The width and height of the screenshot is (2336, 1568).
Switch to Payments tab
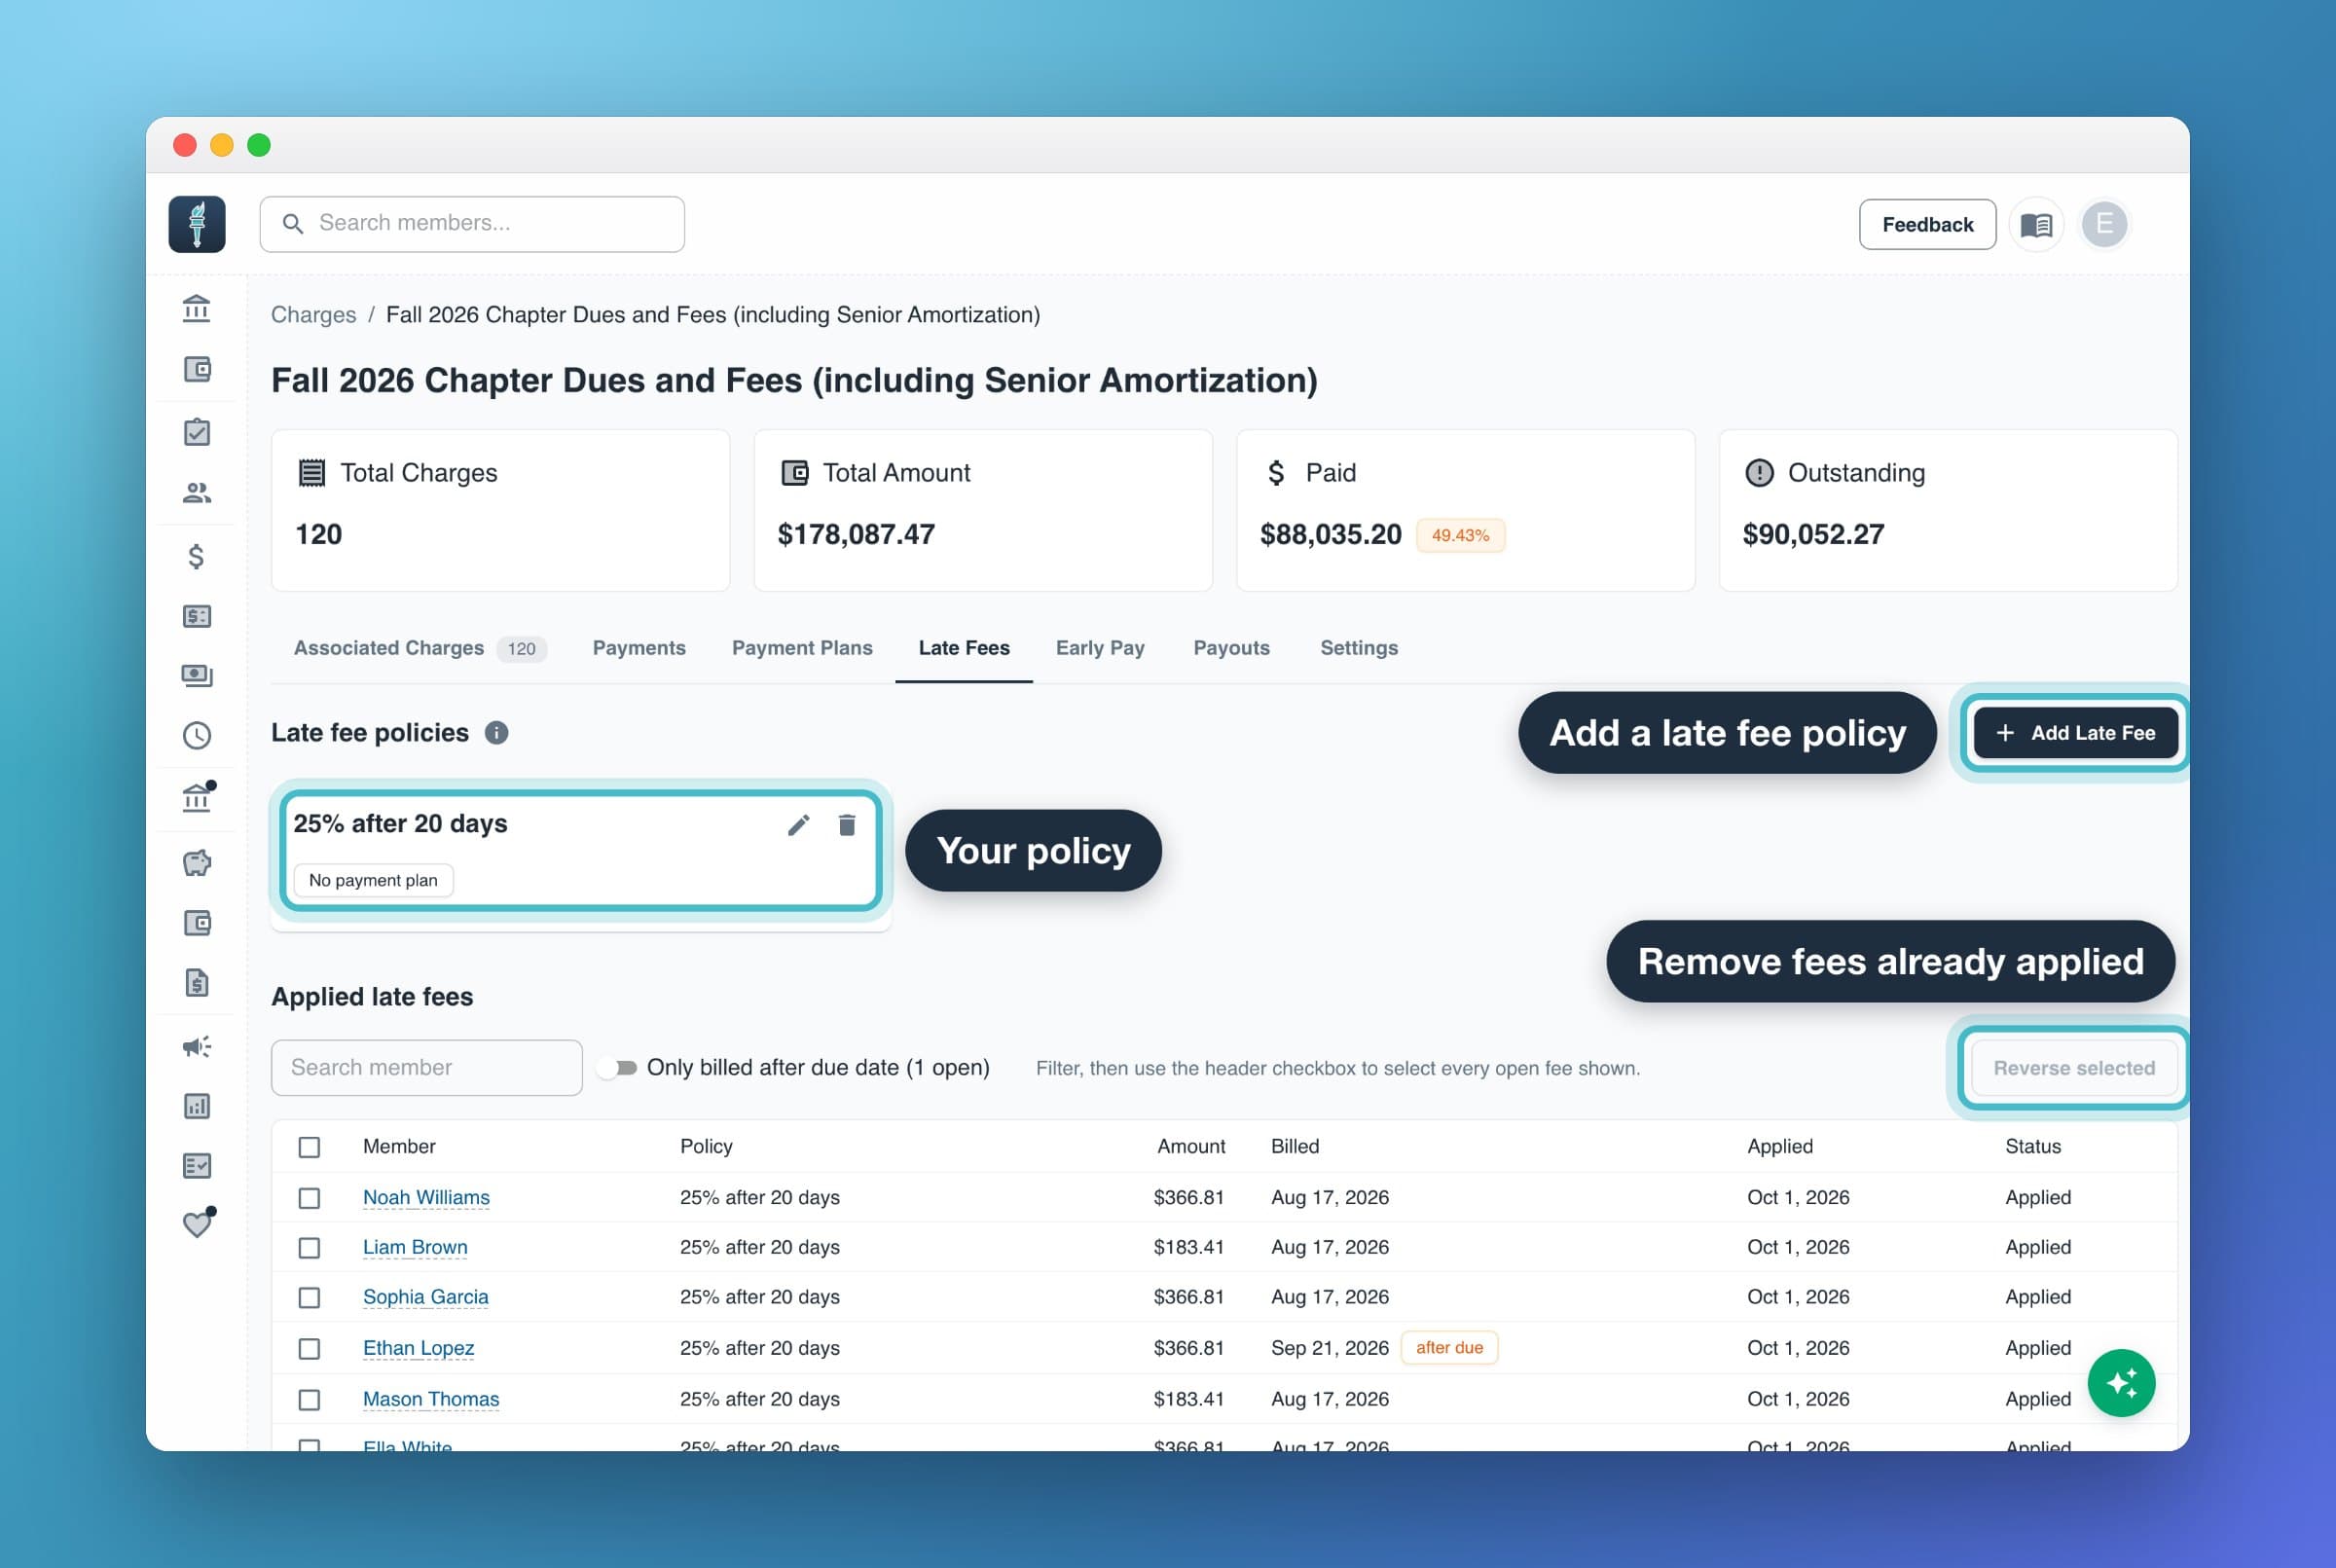pos(639,648)
